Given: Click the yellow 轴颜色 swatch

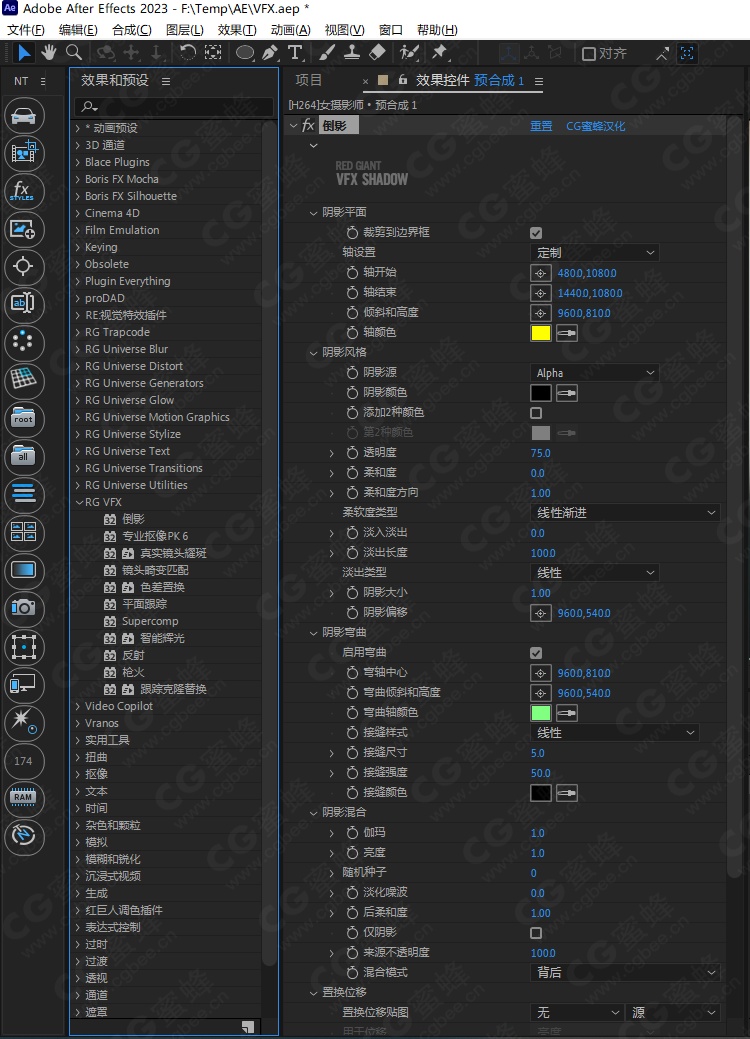Looking at the screenshot, I should (541, 333).
